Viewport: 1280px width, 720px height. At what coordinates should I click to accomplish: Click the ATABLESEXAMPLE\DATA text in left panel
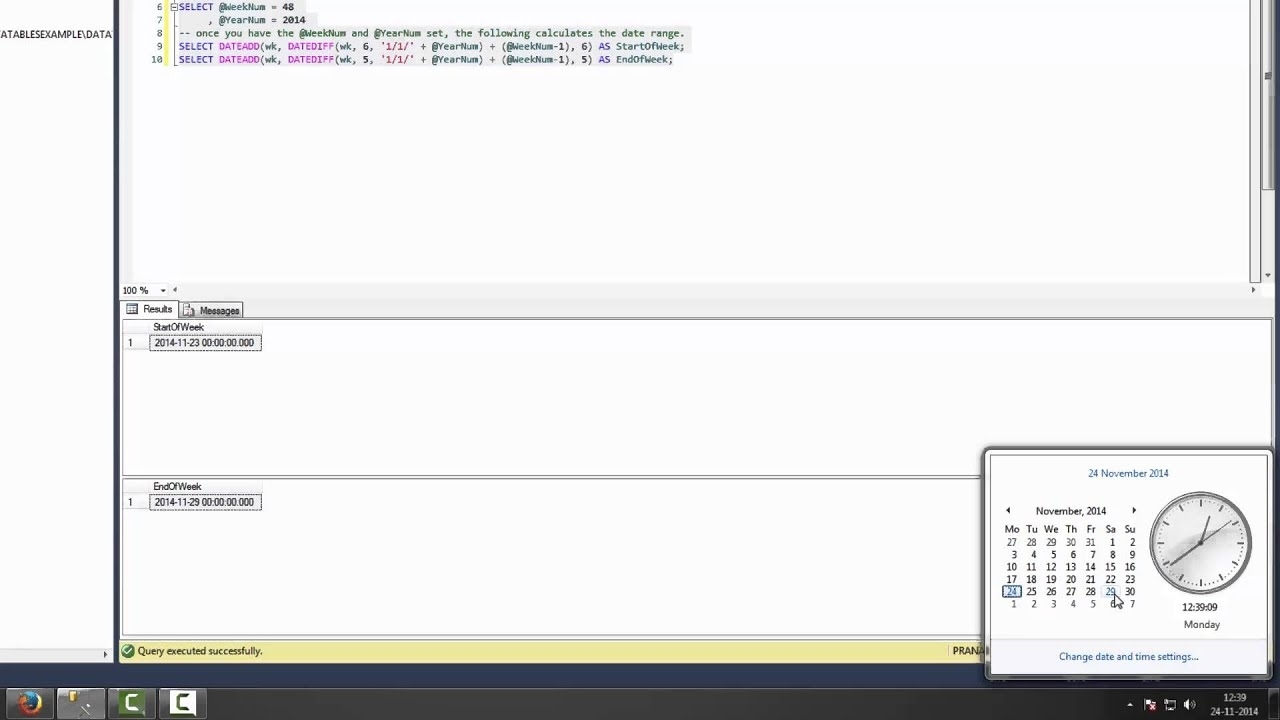(x=56, y=35)
